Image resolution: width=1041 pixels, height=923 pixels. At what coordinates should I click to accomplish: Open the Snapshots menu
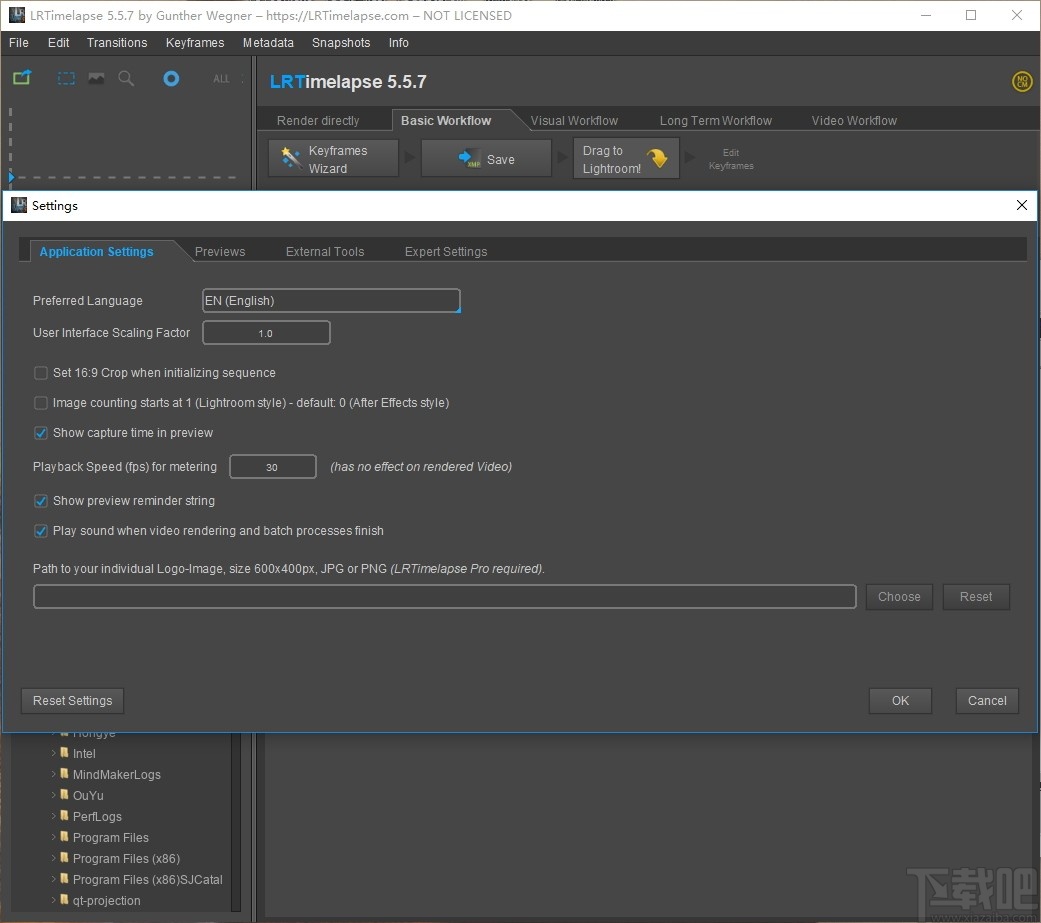click(x=341, y=42)
